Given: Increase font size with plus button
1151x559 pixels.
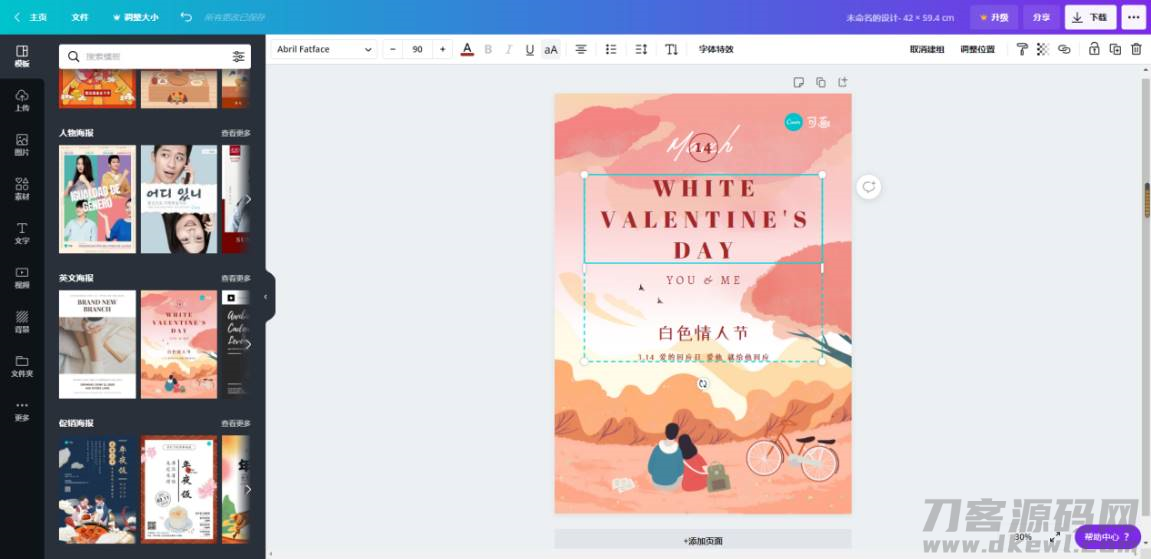Looking at the screenshot, I should 442,49.
